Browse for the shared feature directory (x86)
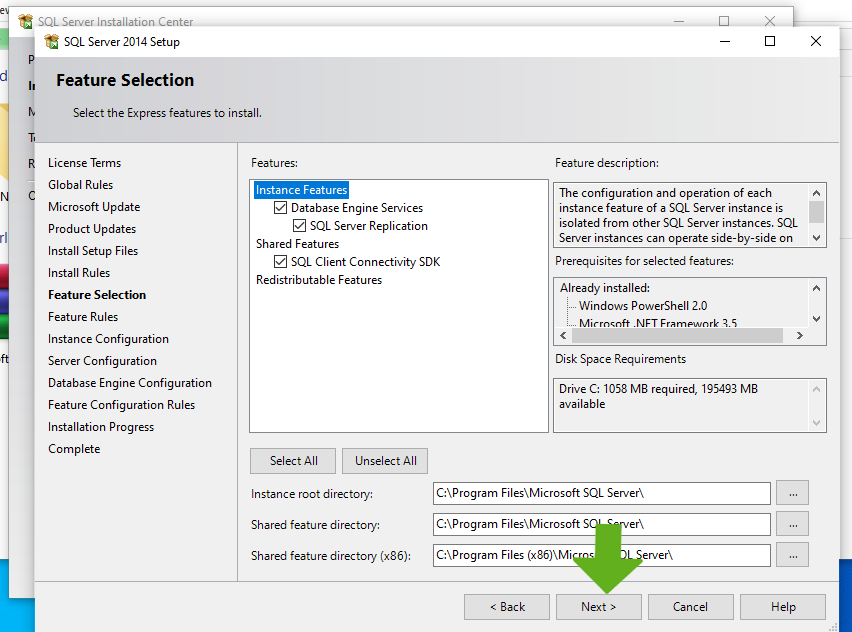Viewport: 852px width, 632px height. 792,555
